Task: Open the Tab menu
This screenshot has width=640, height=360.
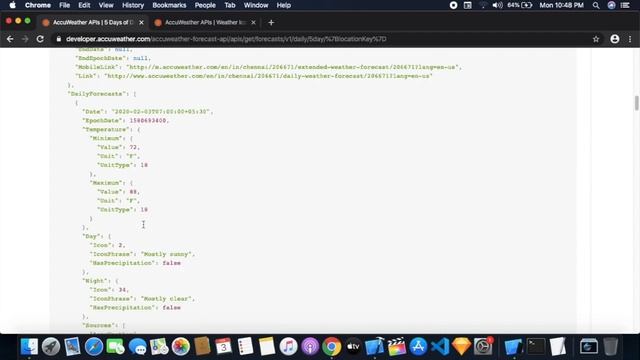Action: click(230, 5)
